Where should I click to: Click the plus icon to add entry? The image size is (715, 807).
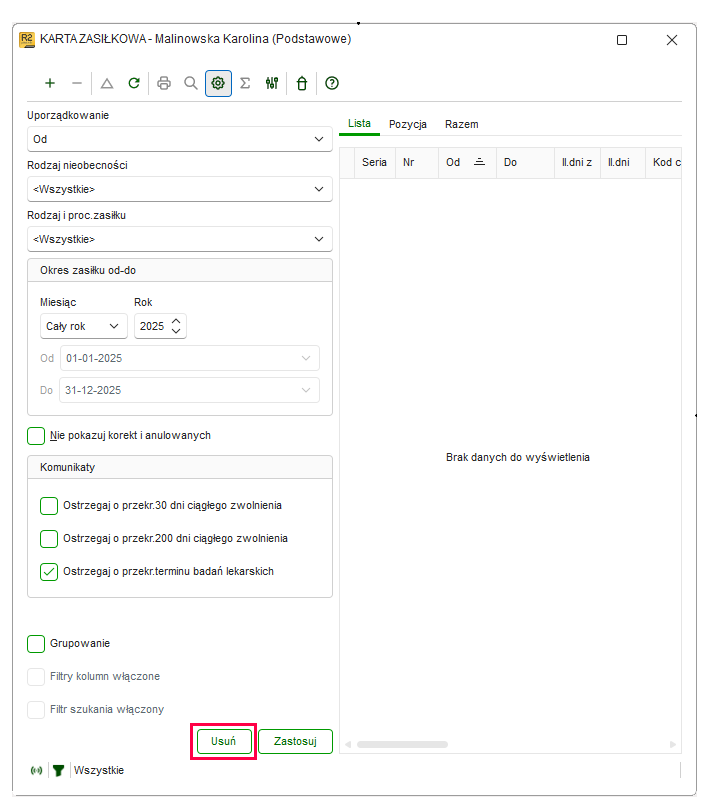(x=50, y=83)
